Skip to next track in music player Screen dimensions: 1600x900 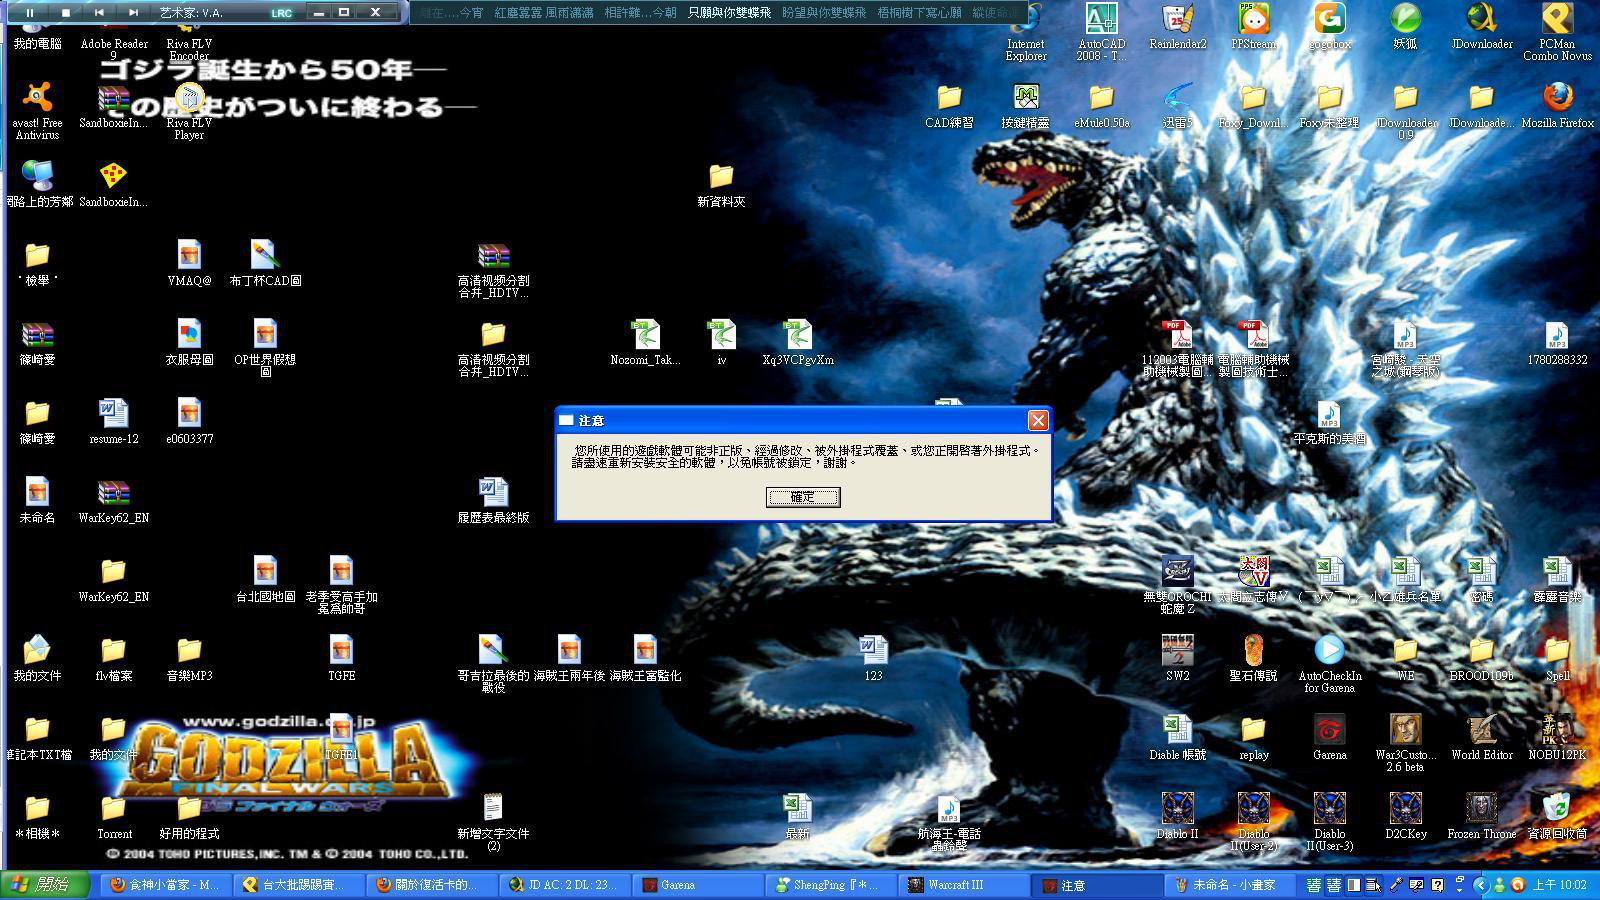click(133, 12)
